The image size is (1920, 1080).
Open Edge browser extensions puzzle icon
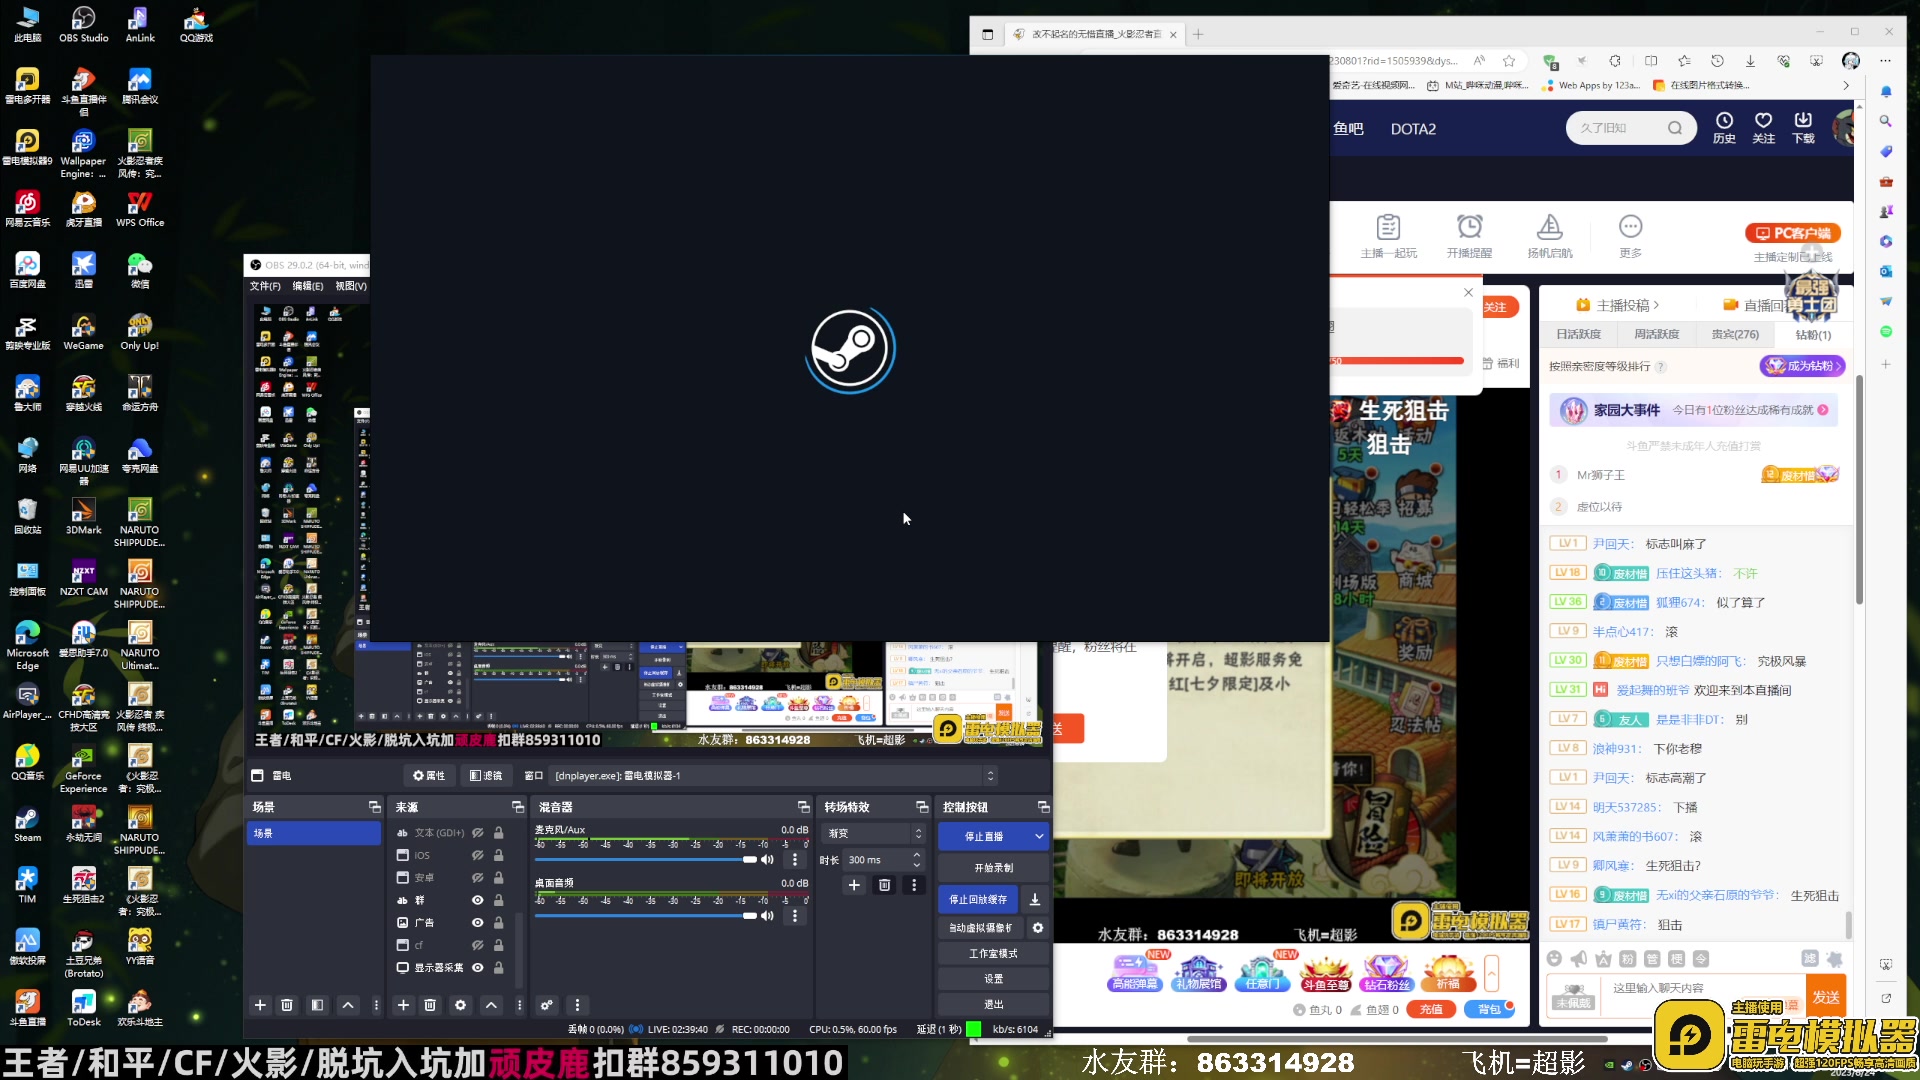pyautogui.click(x=1615, y=61)
